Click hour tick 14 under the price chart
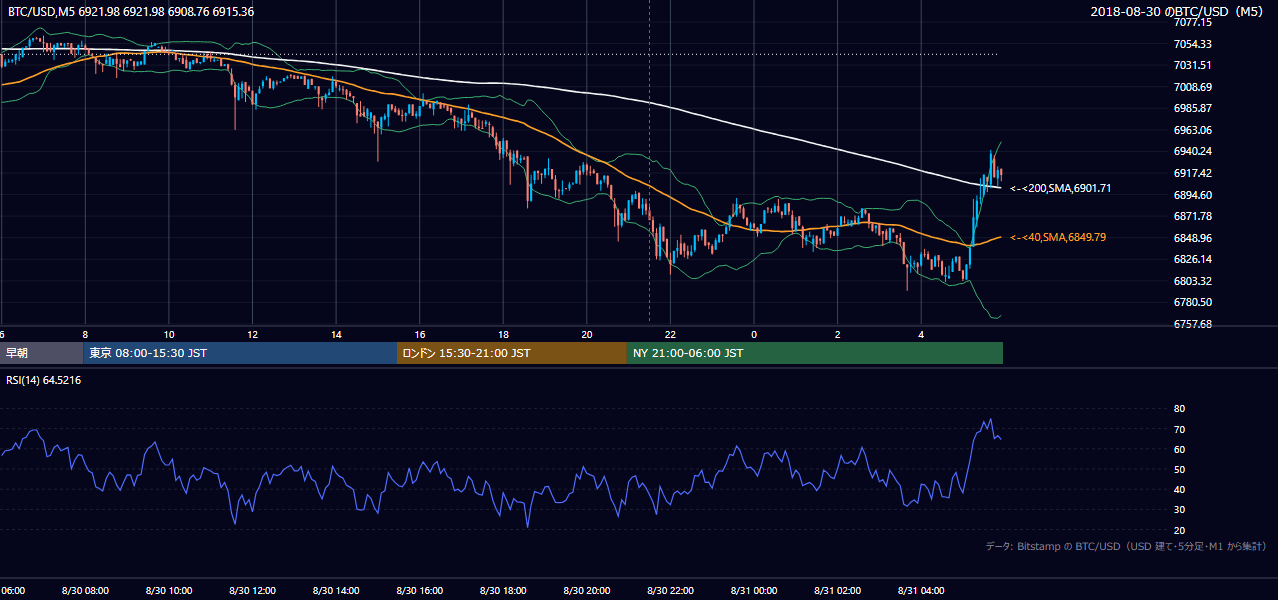 click(x=337, y=334)
